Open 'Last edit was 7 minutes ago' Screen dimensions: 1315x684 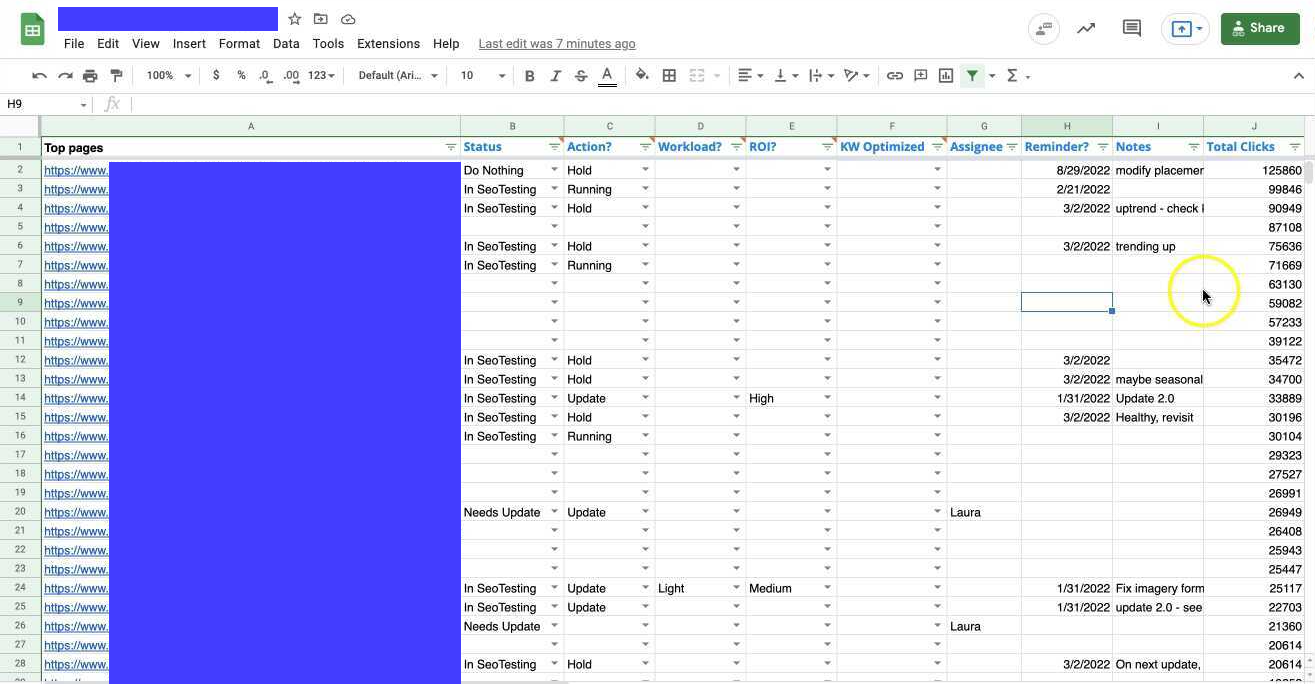pos(556,43)
